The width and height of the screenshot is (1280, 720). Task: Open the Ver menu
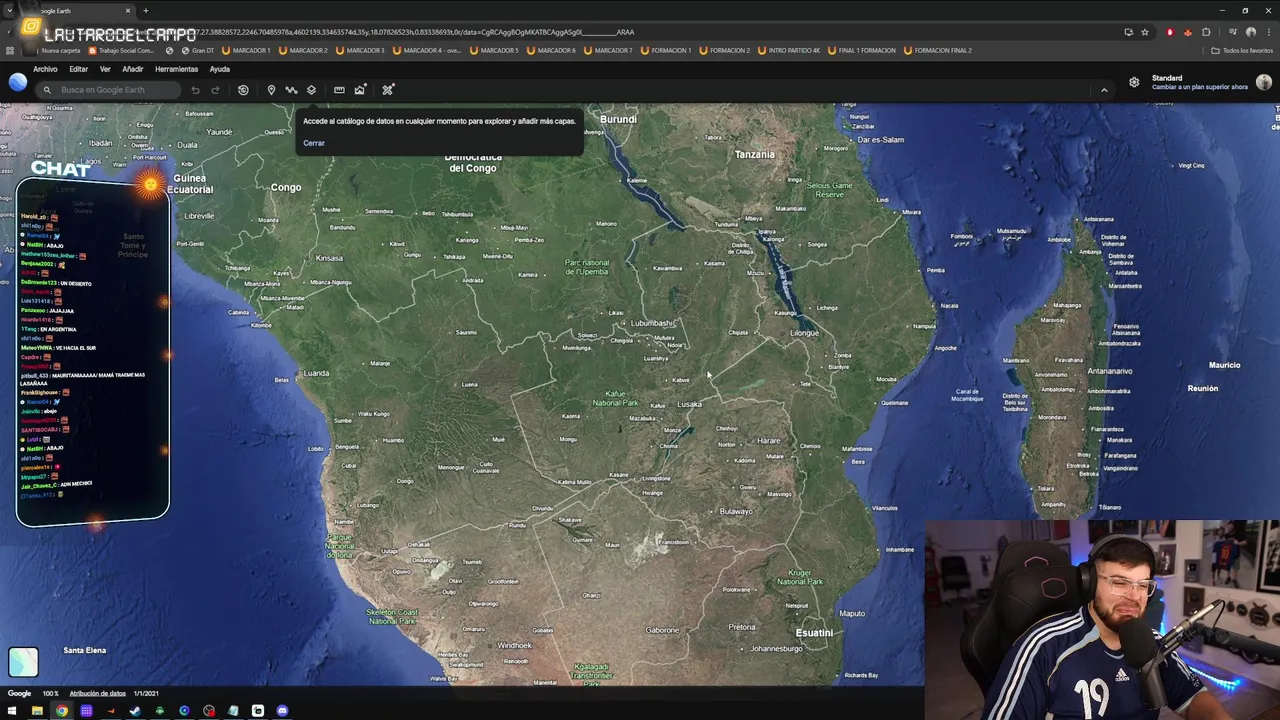(105, 69)
